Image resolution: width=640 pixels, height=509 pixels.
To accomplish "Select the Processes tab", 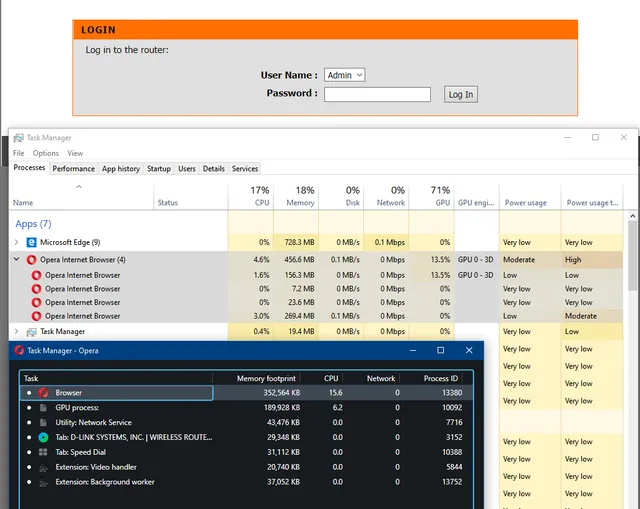I will [29, 168].
